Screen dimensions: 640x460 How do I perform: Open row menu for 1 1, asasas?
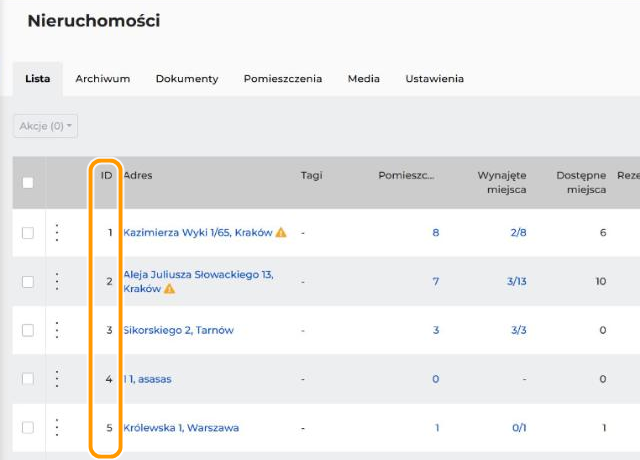pyautogui.click(x=57, y=379)
